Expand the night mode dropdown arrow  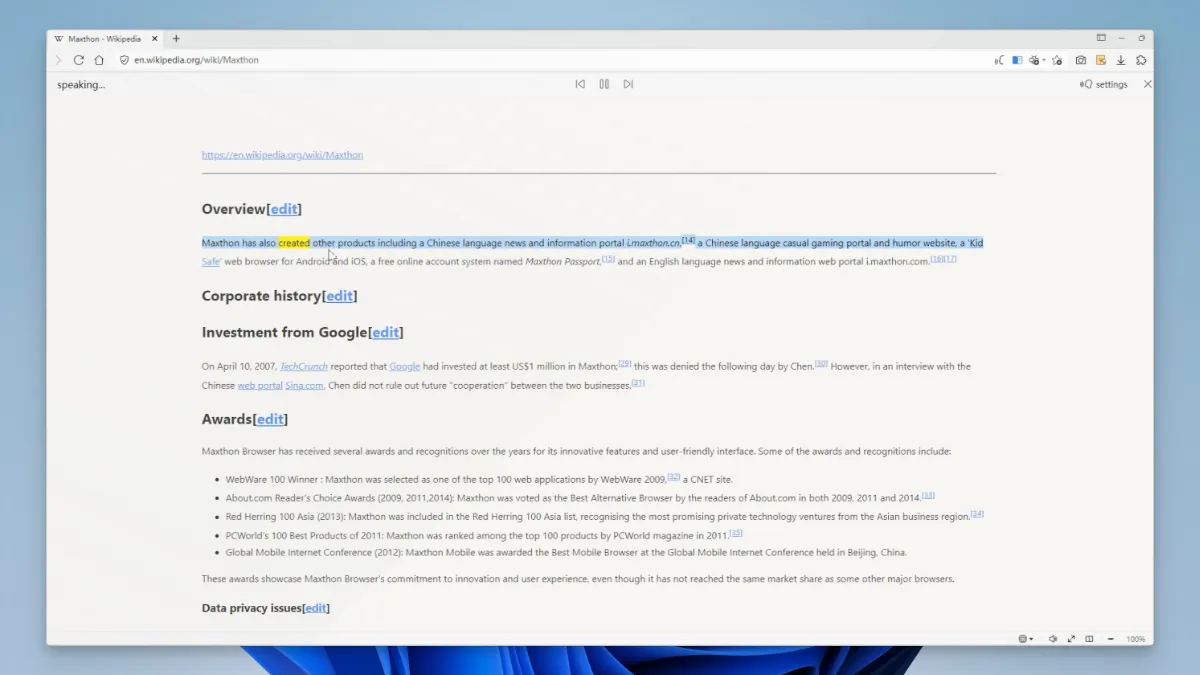tap(1044, 60)
